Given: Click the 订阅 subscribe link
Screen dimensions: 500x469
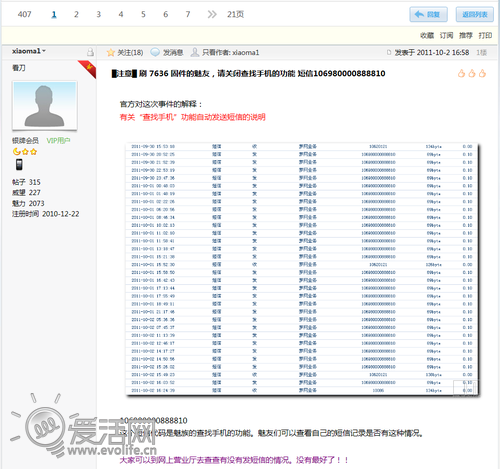Looking at the screenshot, I should coord(446,35).
